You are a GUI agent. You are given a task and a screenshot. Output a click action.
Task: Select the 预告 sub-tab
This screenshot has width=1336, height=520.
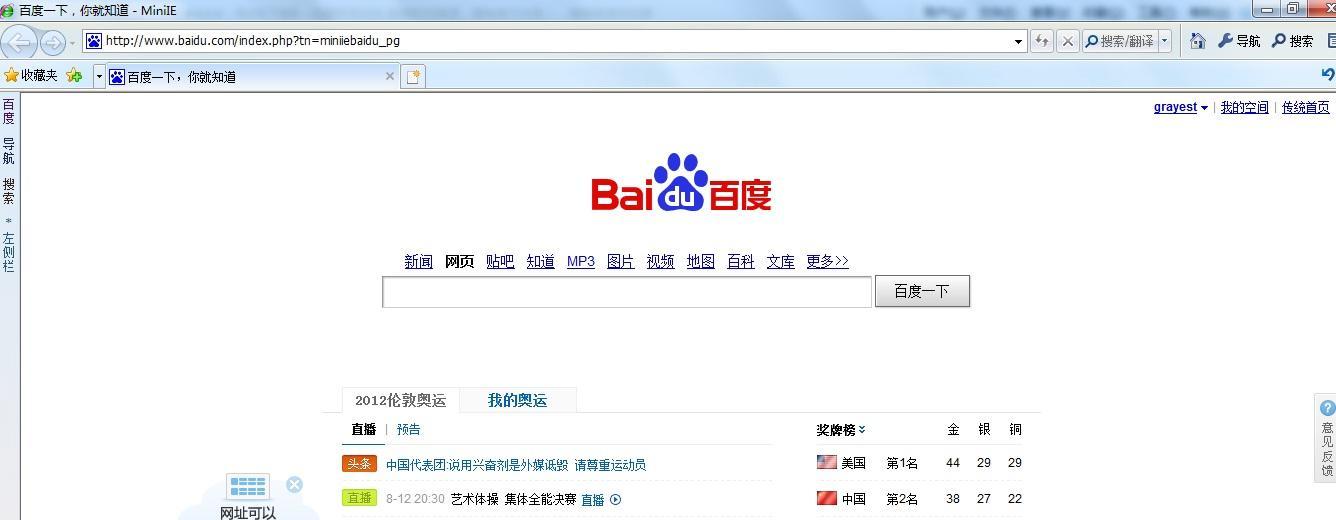tap(409, 429)
